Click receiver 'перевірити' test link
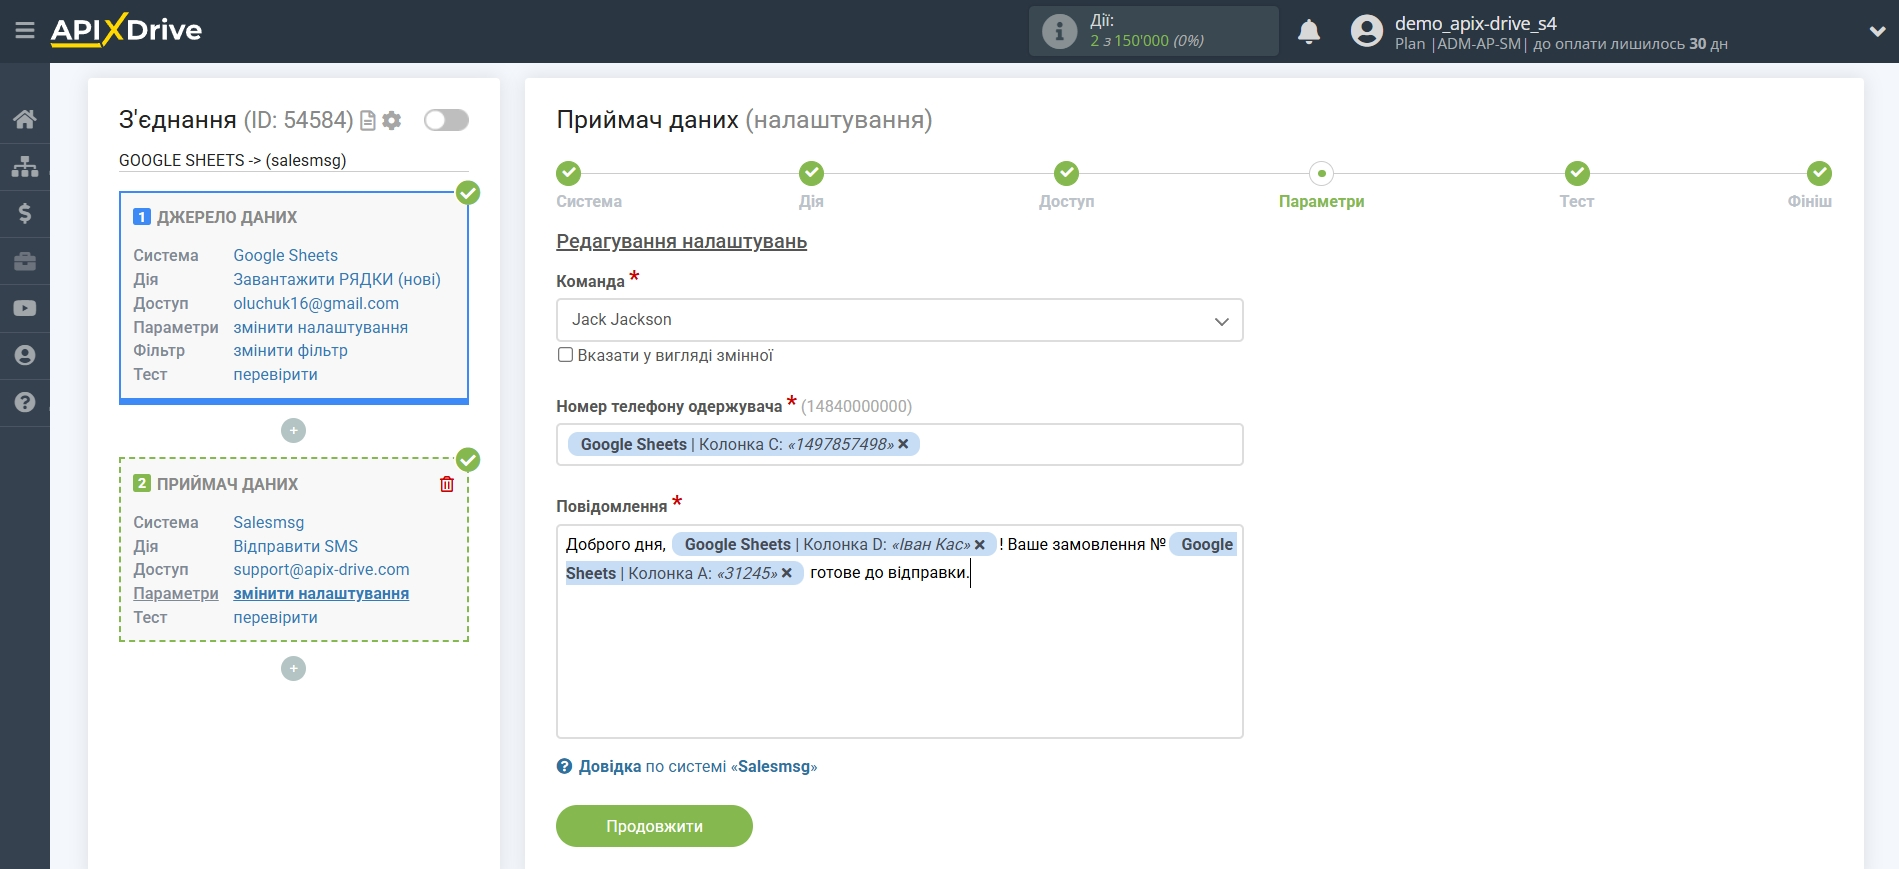The height and width of the screenshot is (869, 1899). 275,618
